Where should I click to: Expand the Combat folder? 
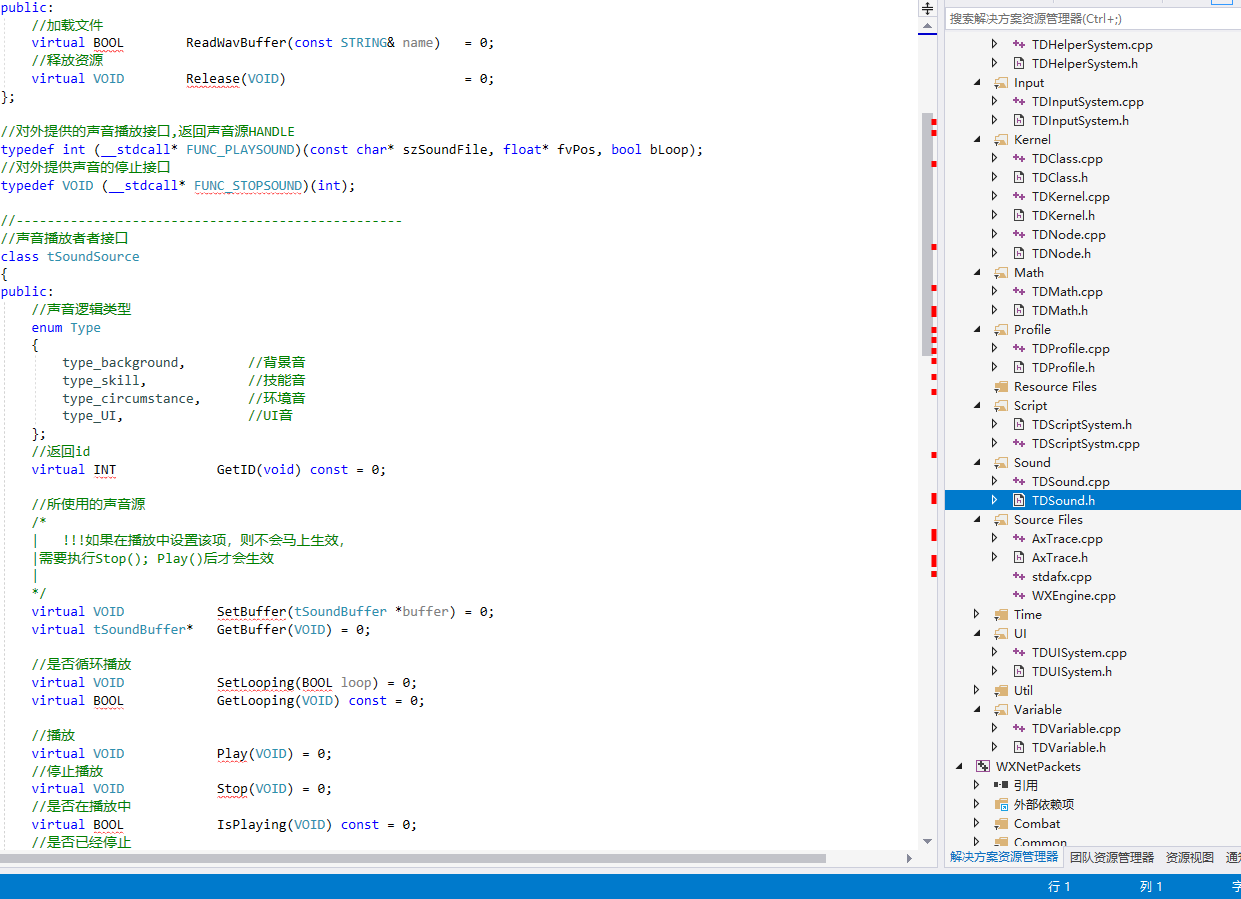coord(977,824)
